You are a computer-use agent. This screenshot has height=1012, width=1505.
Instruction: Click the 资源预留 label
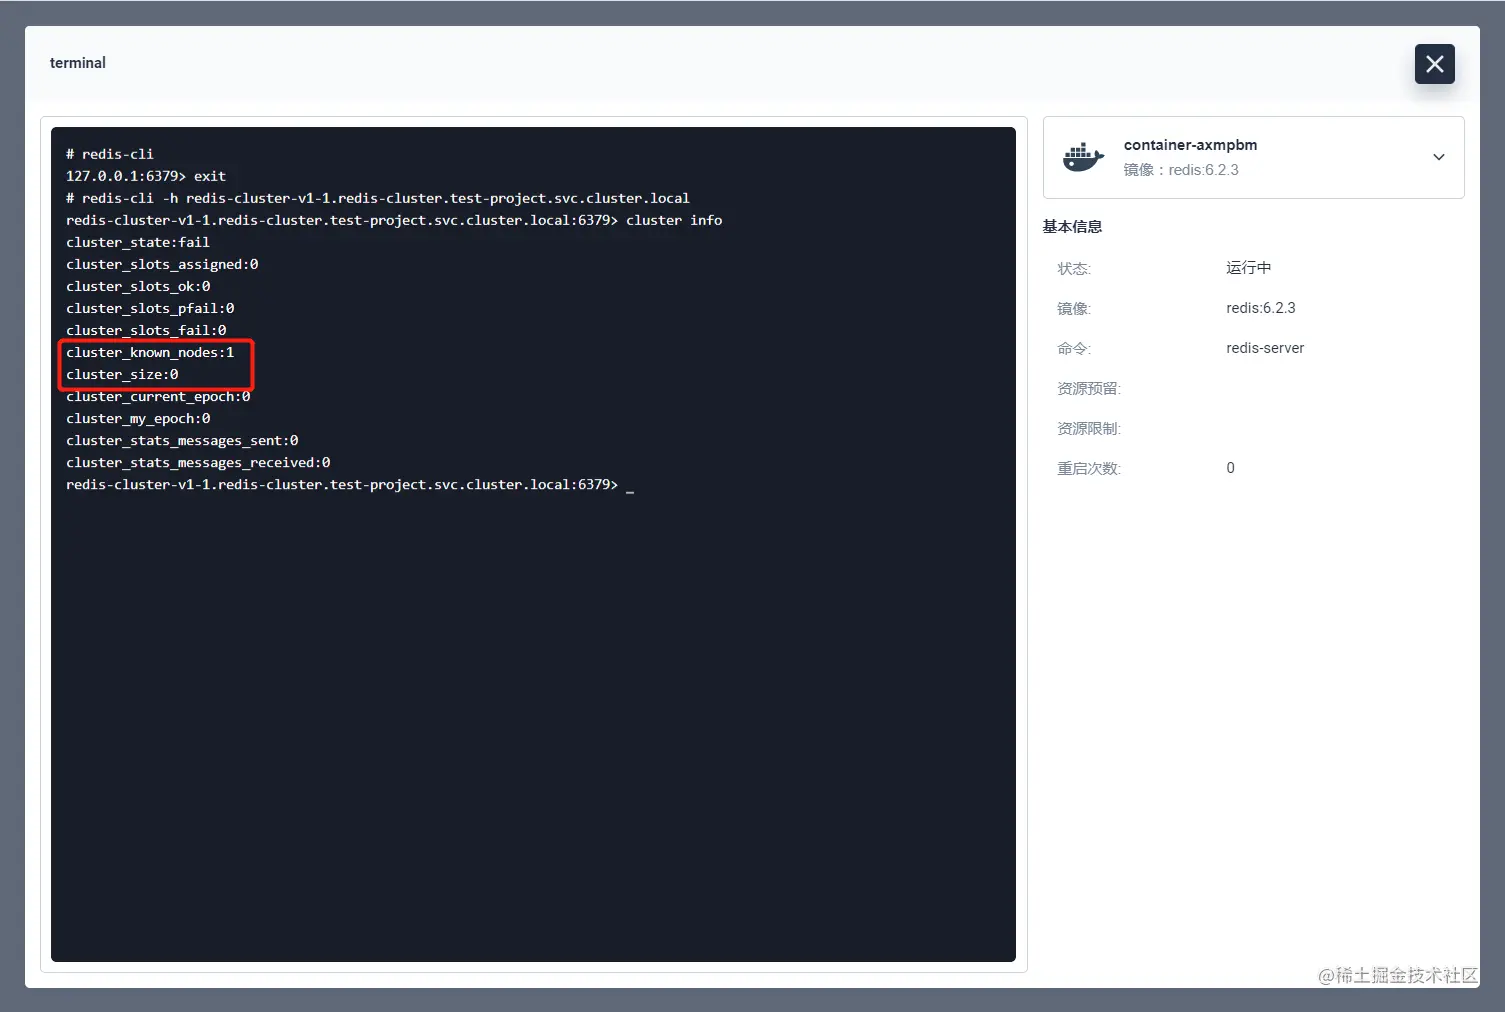pos(1089,388)
